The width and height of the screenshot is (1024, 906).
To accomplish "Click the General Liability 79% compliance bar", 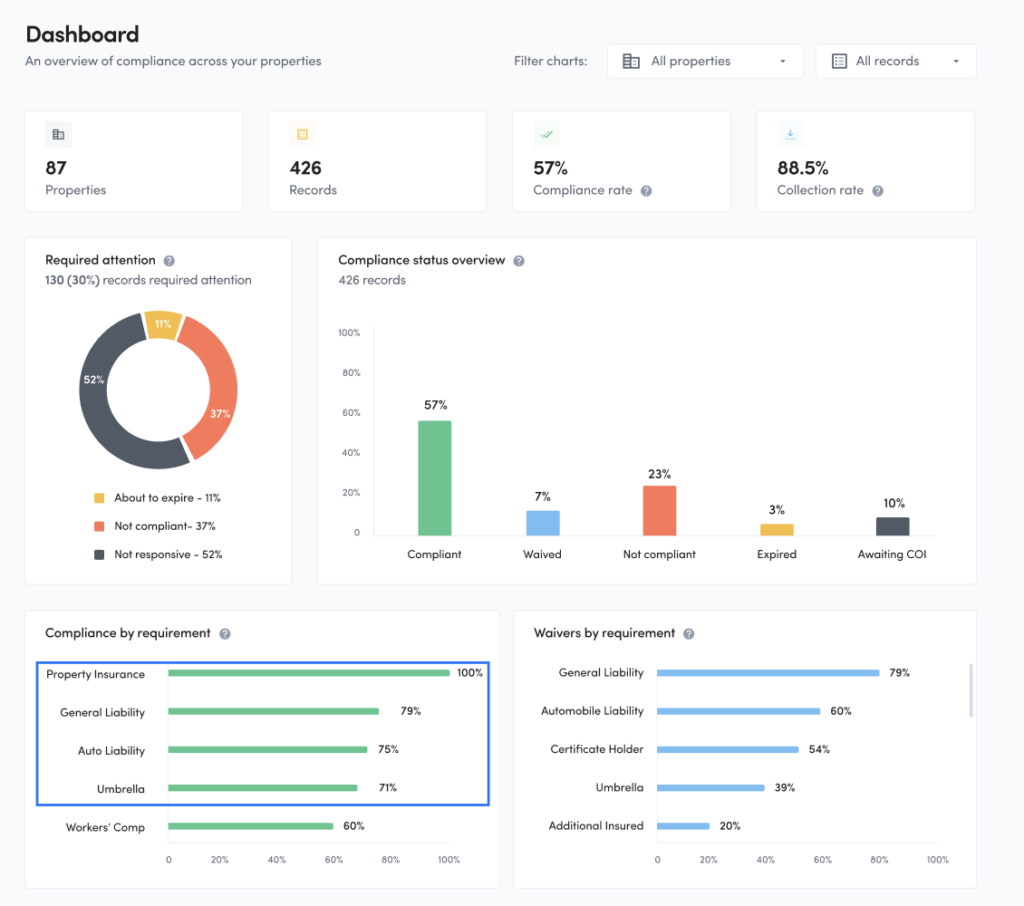I will tap(274, 711).
